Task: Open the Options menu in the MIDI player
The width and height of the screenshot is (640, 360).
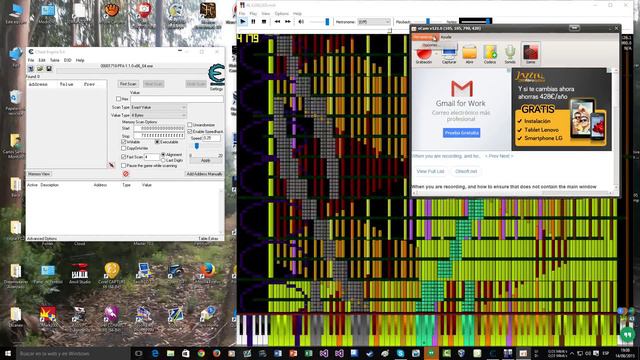Action: (281, 13)
